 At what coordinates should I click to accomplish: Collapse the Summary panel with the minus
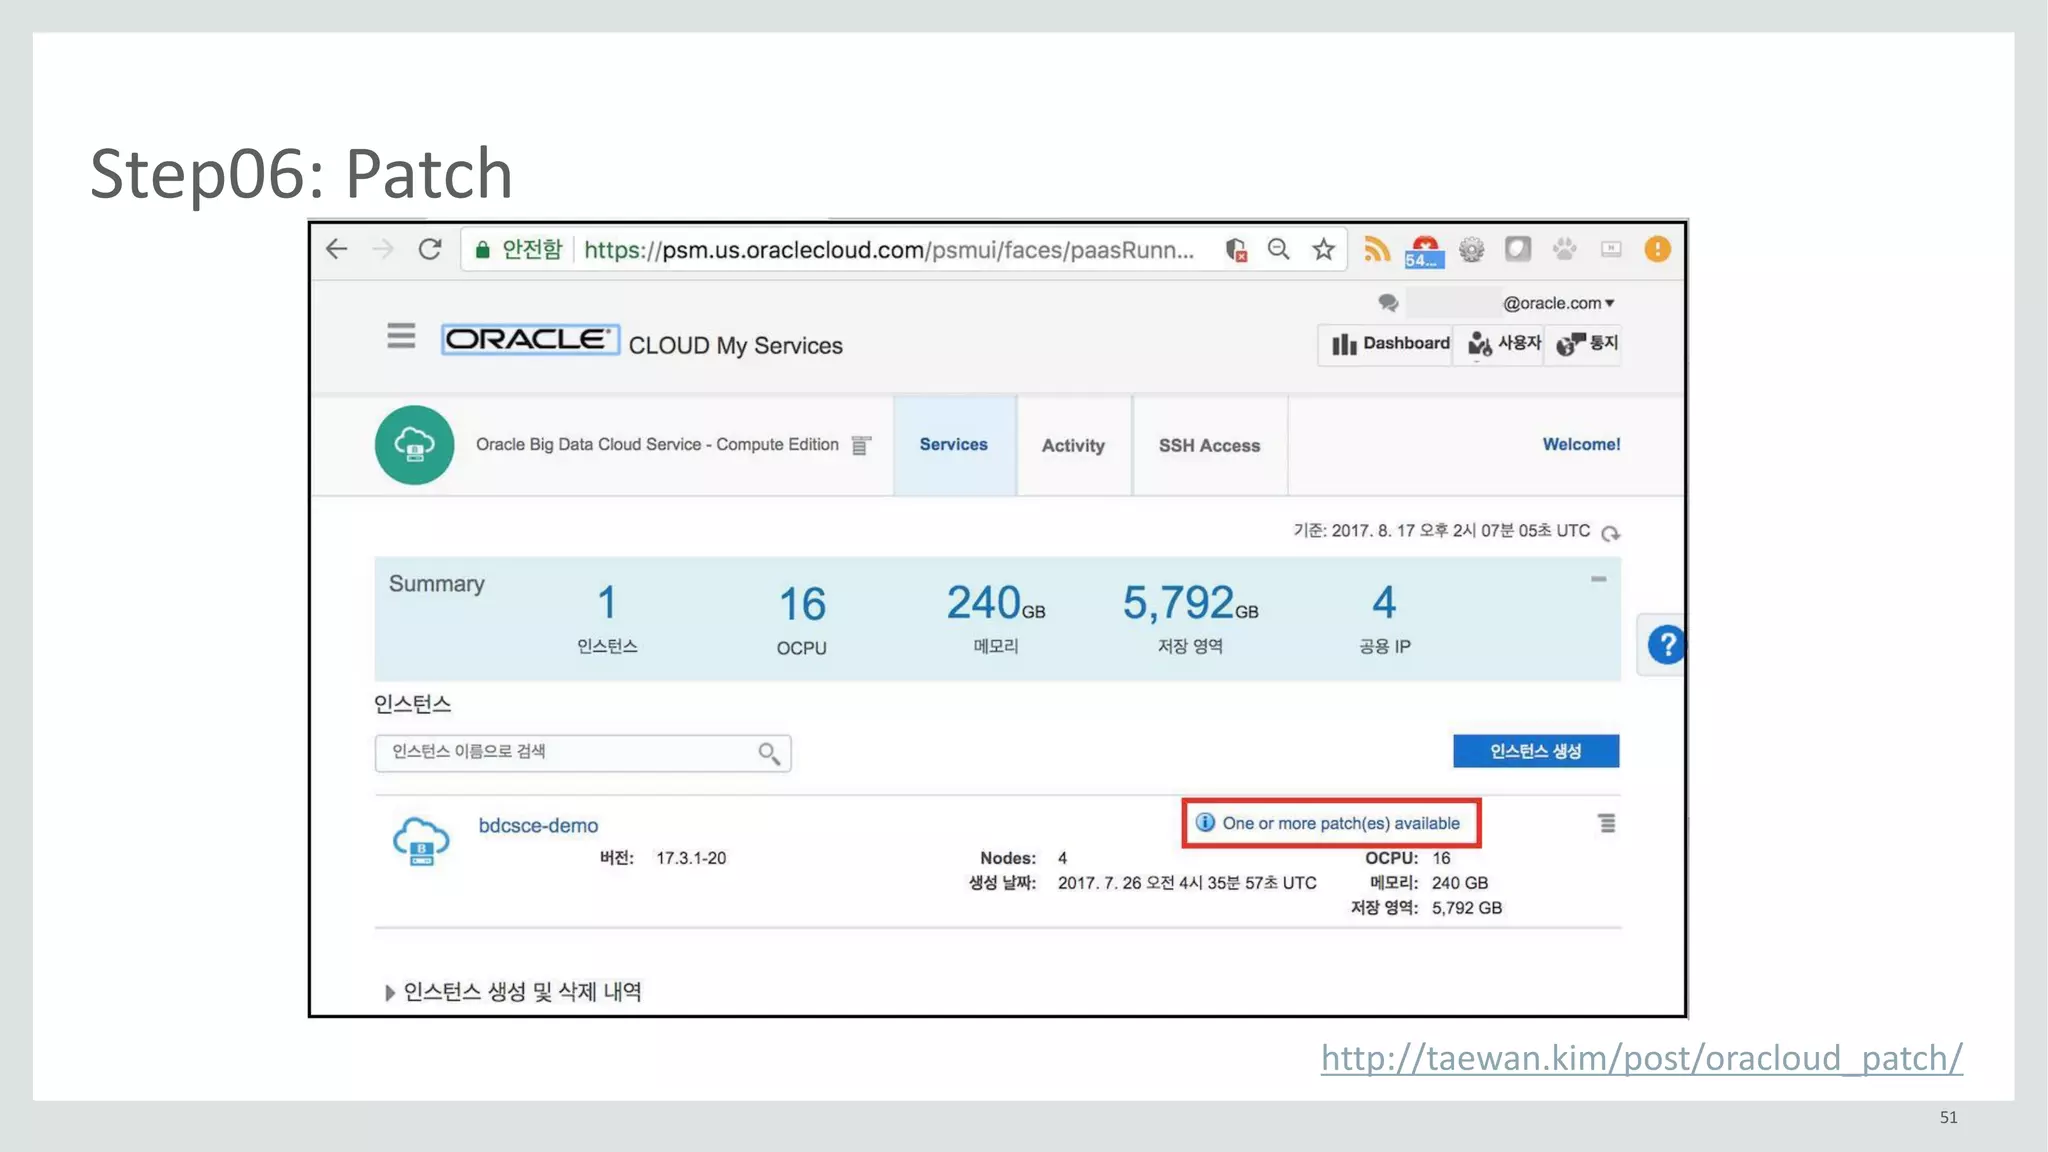[1598, 579]
